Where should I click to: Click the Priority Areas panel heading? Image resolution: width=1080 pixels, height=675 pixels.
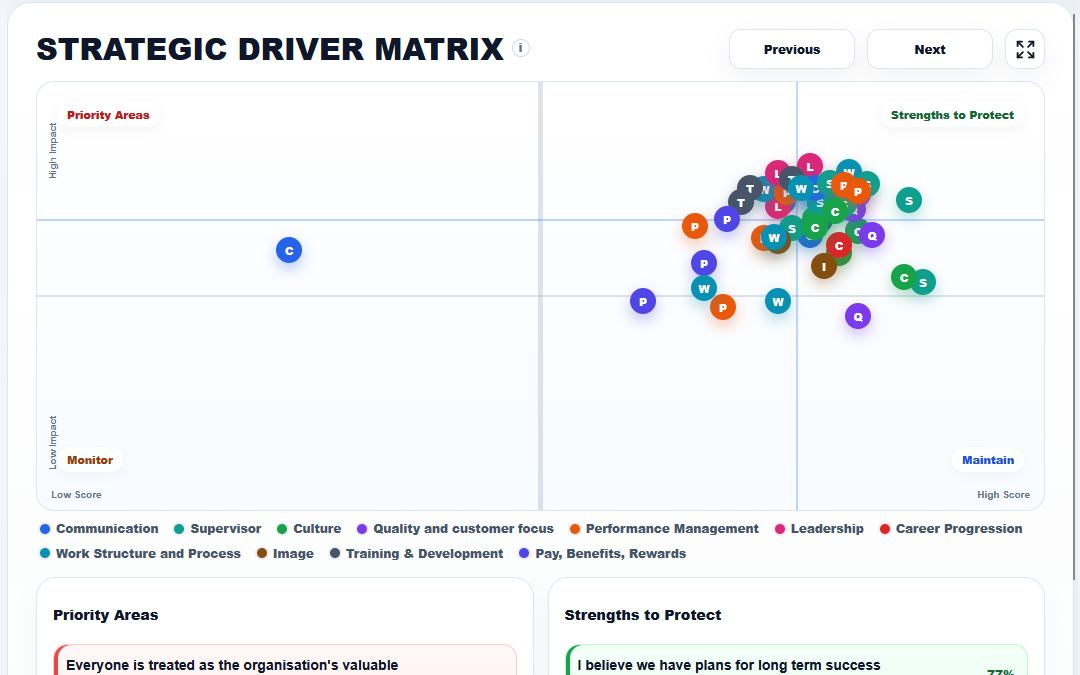pyautogui.click(x=105, y=615)
